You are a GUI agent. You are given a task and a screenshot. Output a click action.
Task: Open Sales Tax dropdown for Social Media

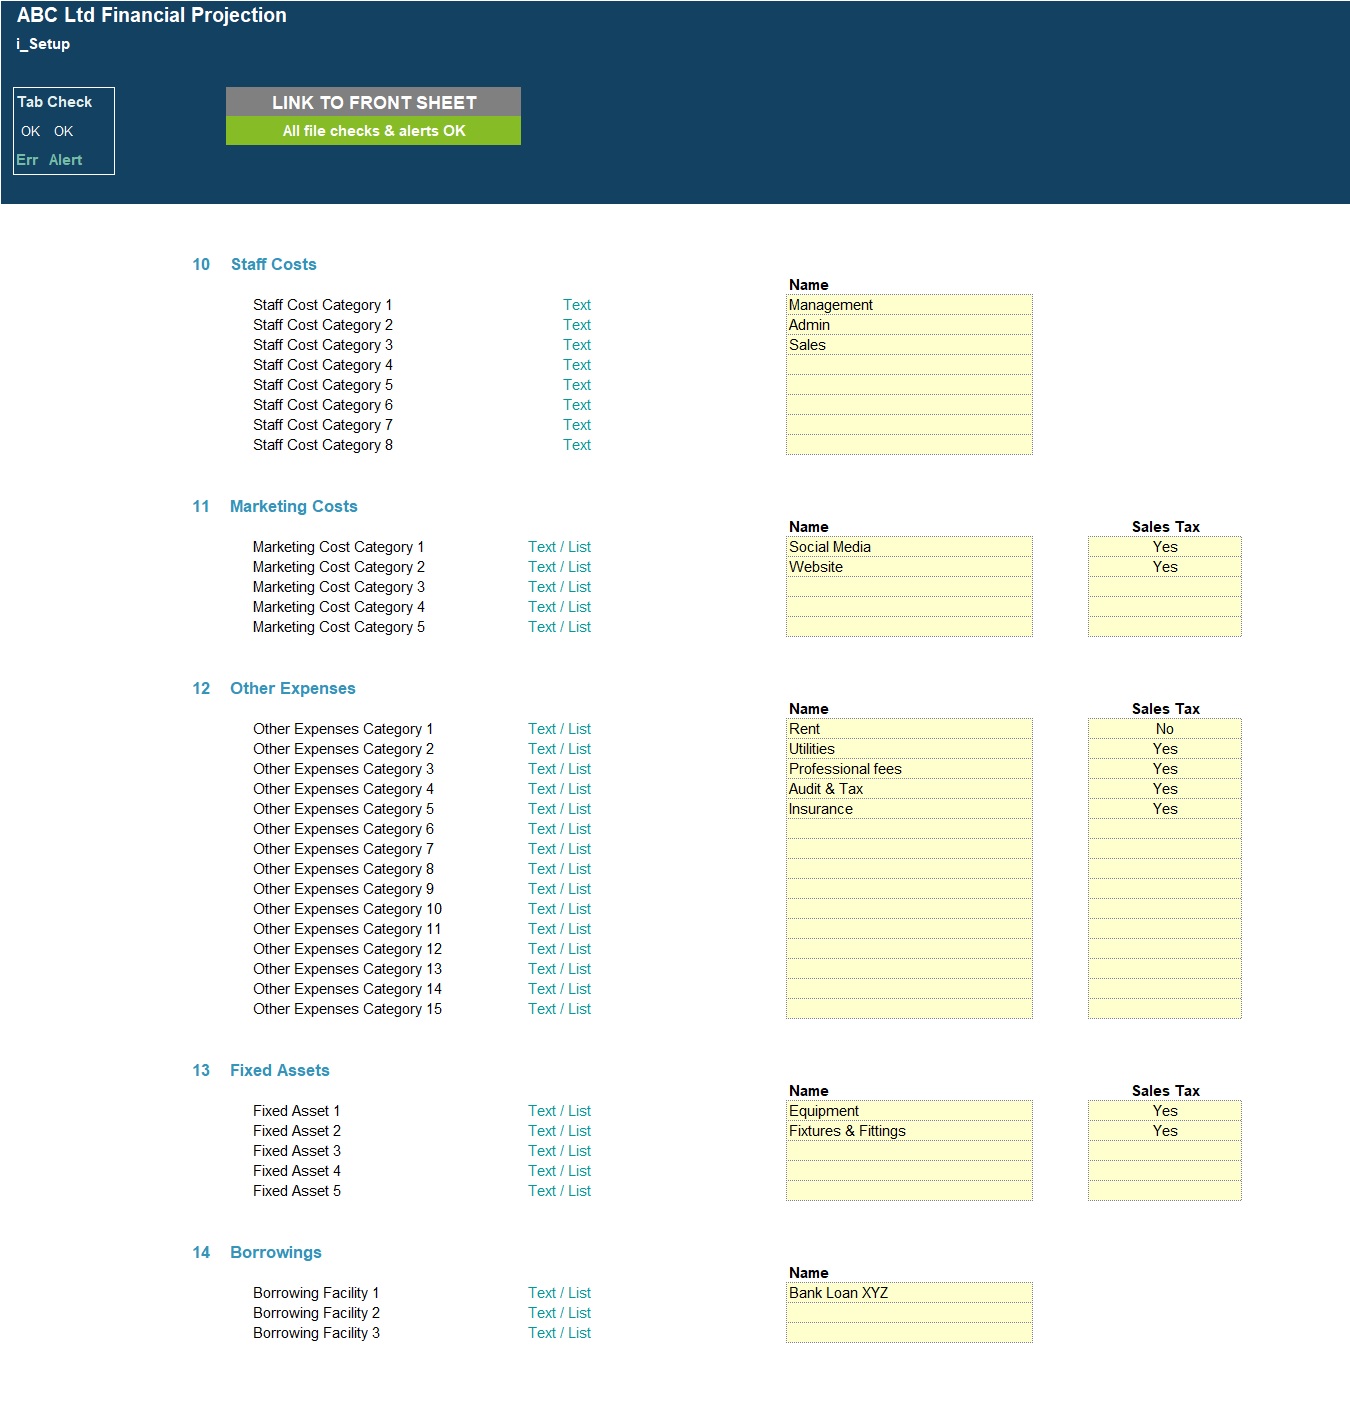[1165, 547]
